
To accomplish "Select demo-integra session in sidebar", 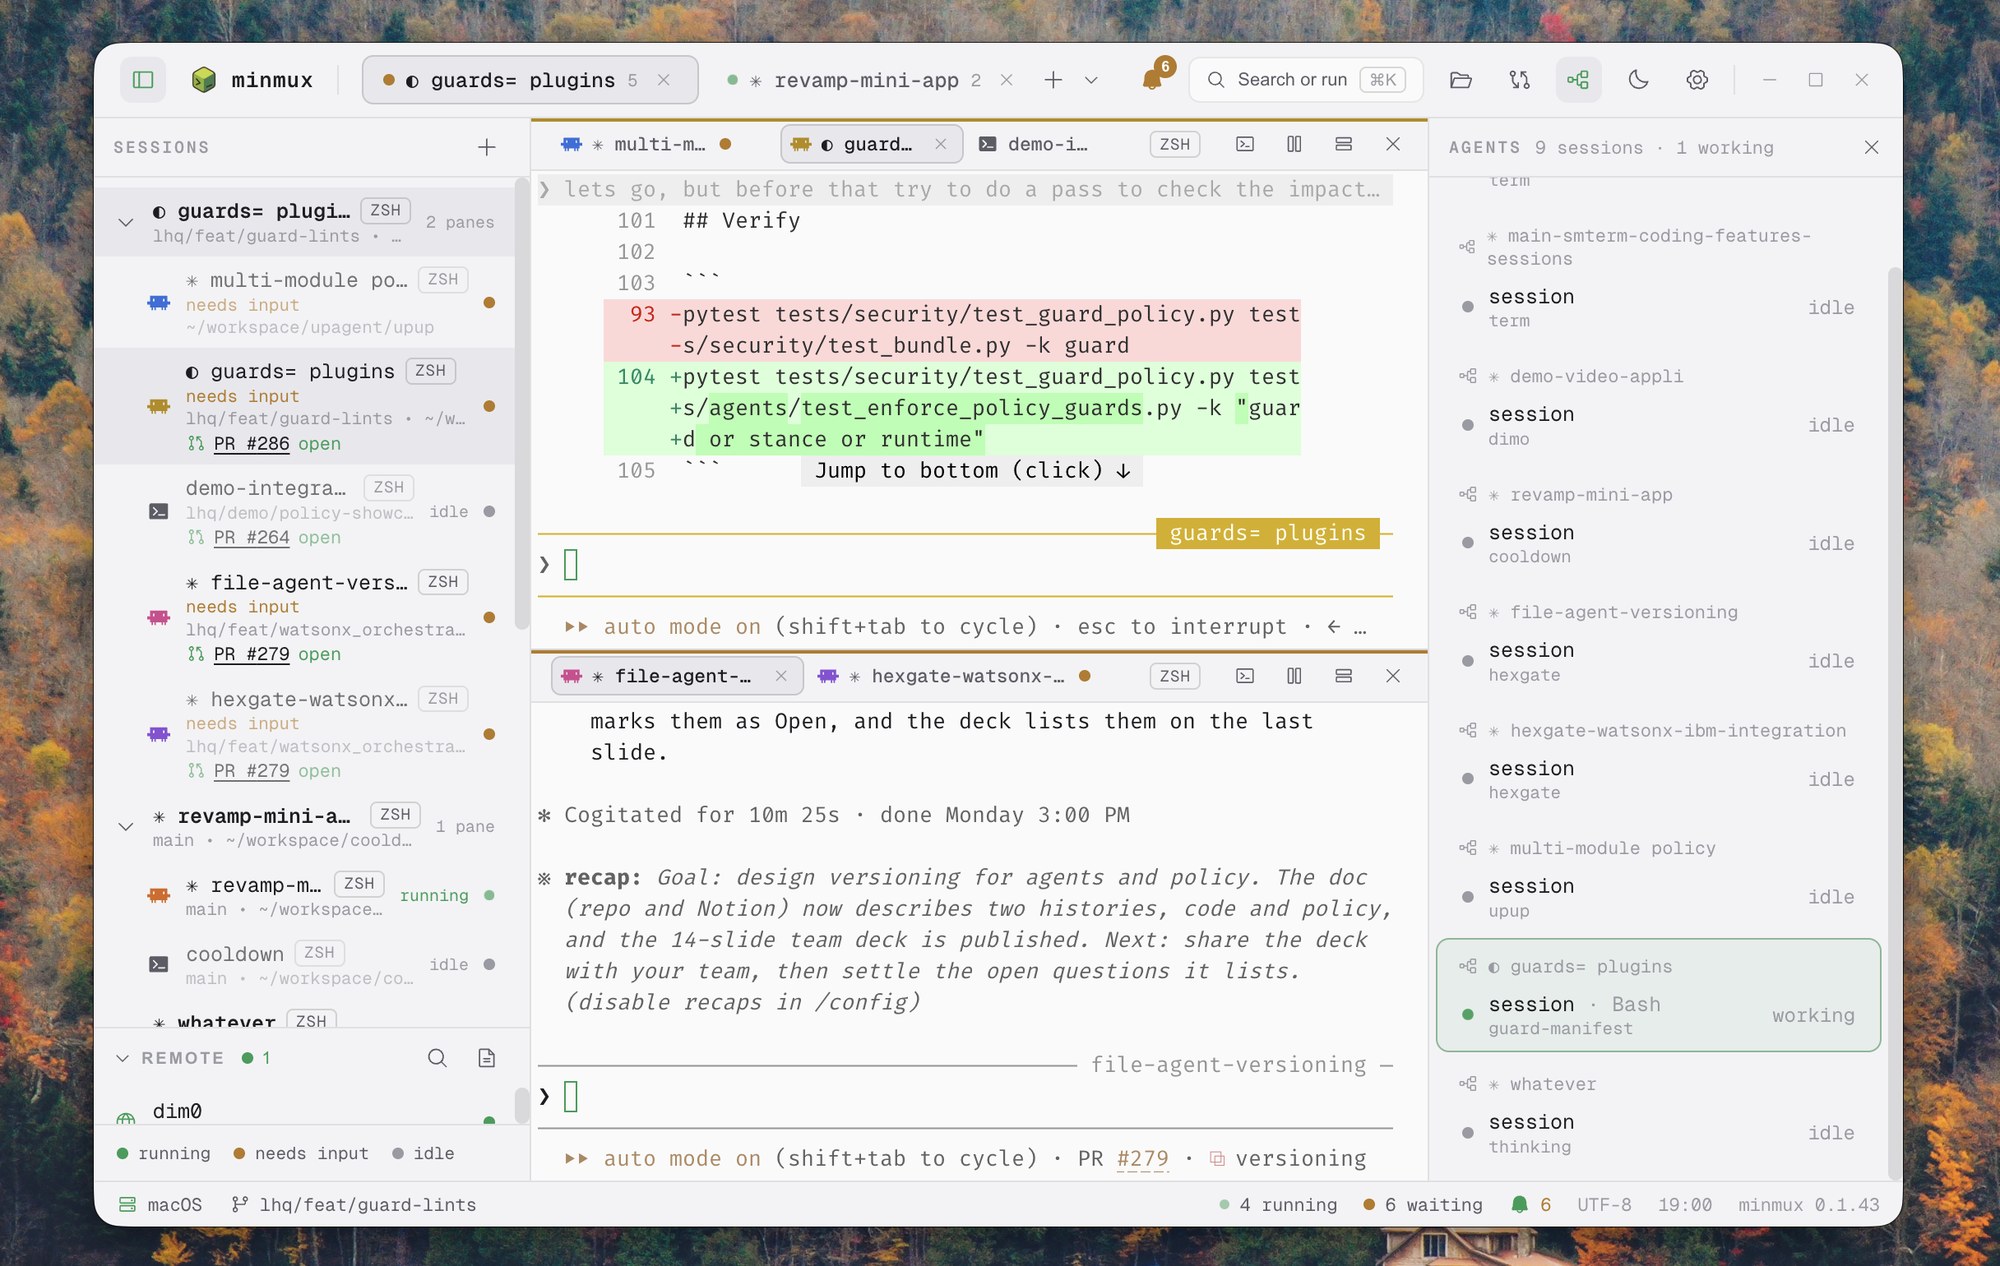I will pos(305,511).
